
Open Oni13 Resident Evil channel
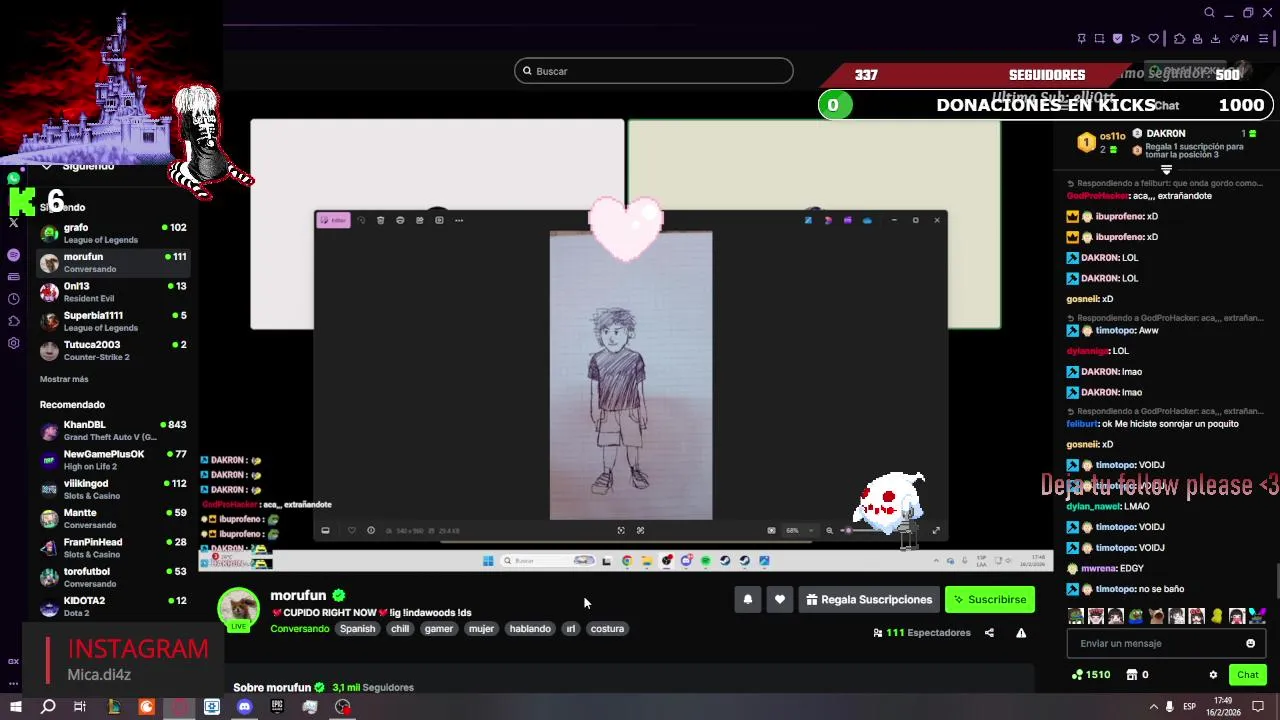pyautogui.click(x=113, y=292)
